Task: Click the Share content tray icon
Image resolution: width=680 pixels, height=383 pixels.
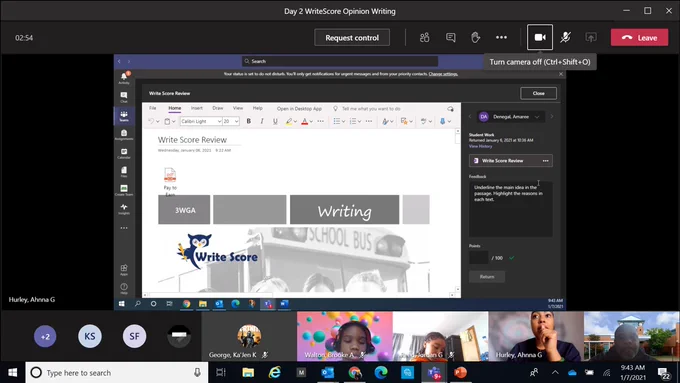Action: click(x=591, y=38)
